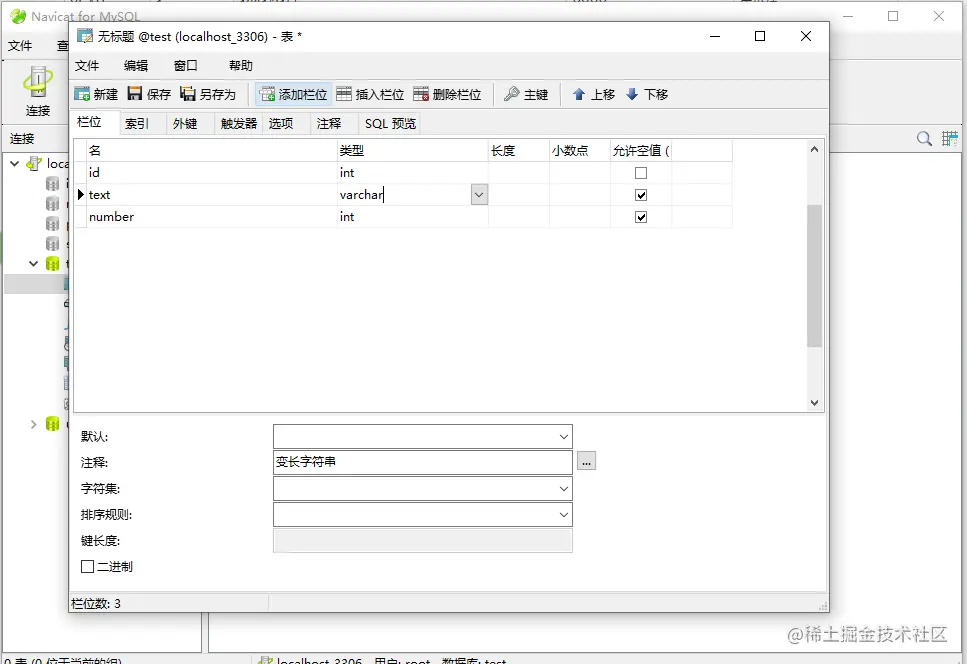967x664 pixels.
Task: Click the table designer window title icon
Action: point(84,36)
